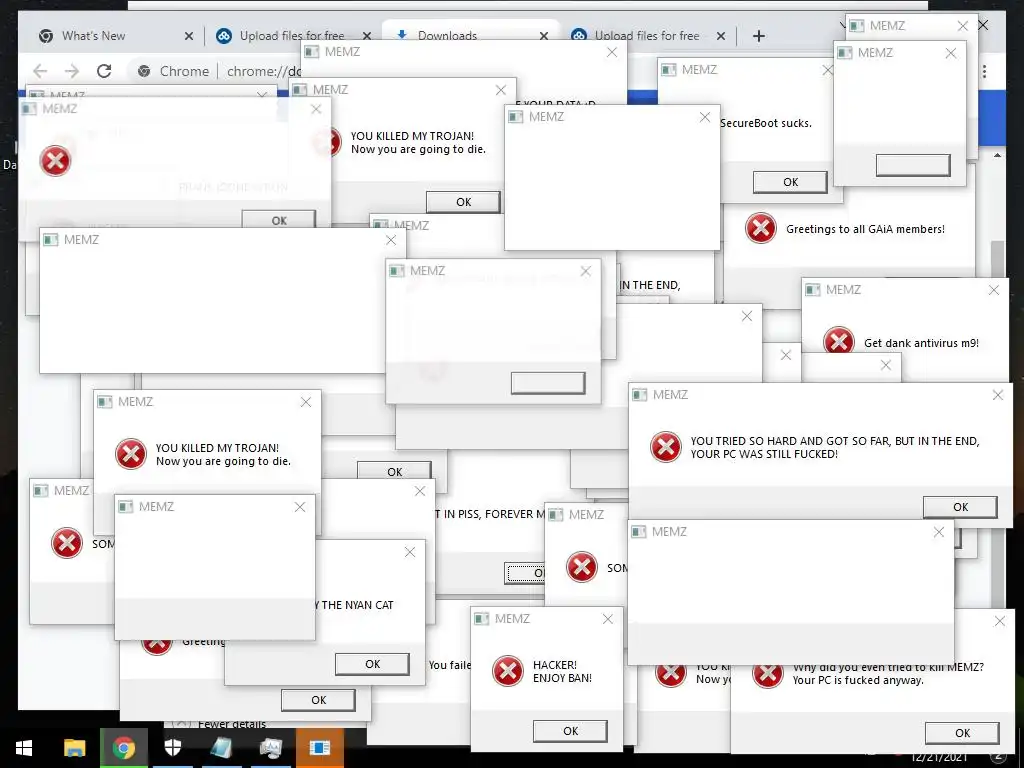The width and height of the screenshot is (1024, 768).
Task: Switch to the Downloads tab
Action: coord(447,36)
